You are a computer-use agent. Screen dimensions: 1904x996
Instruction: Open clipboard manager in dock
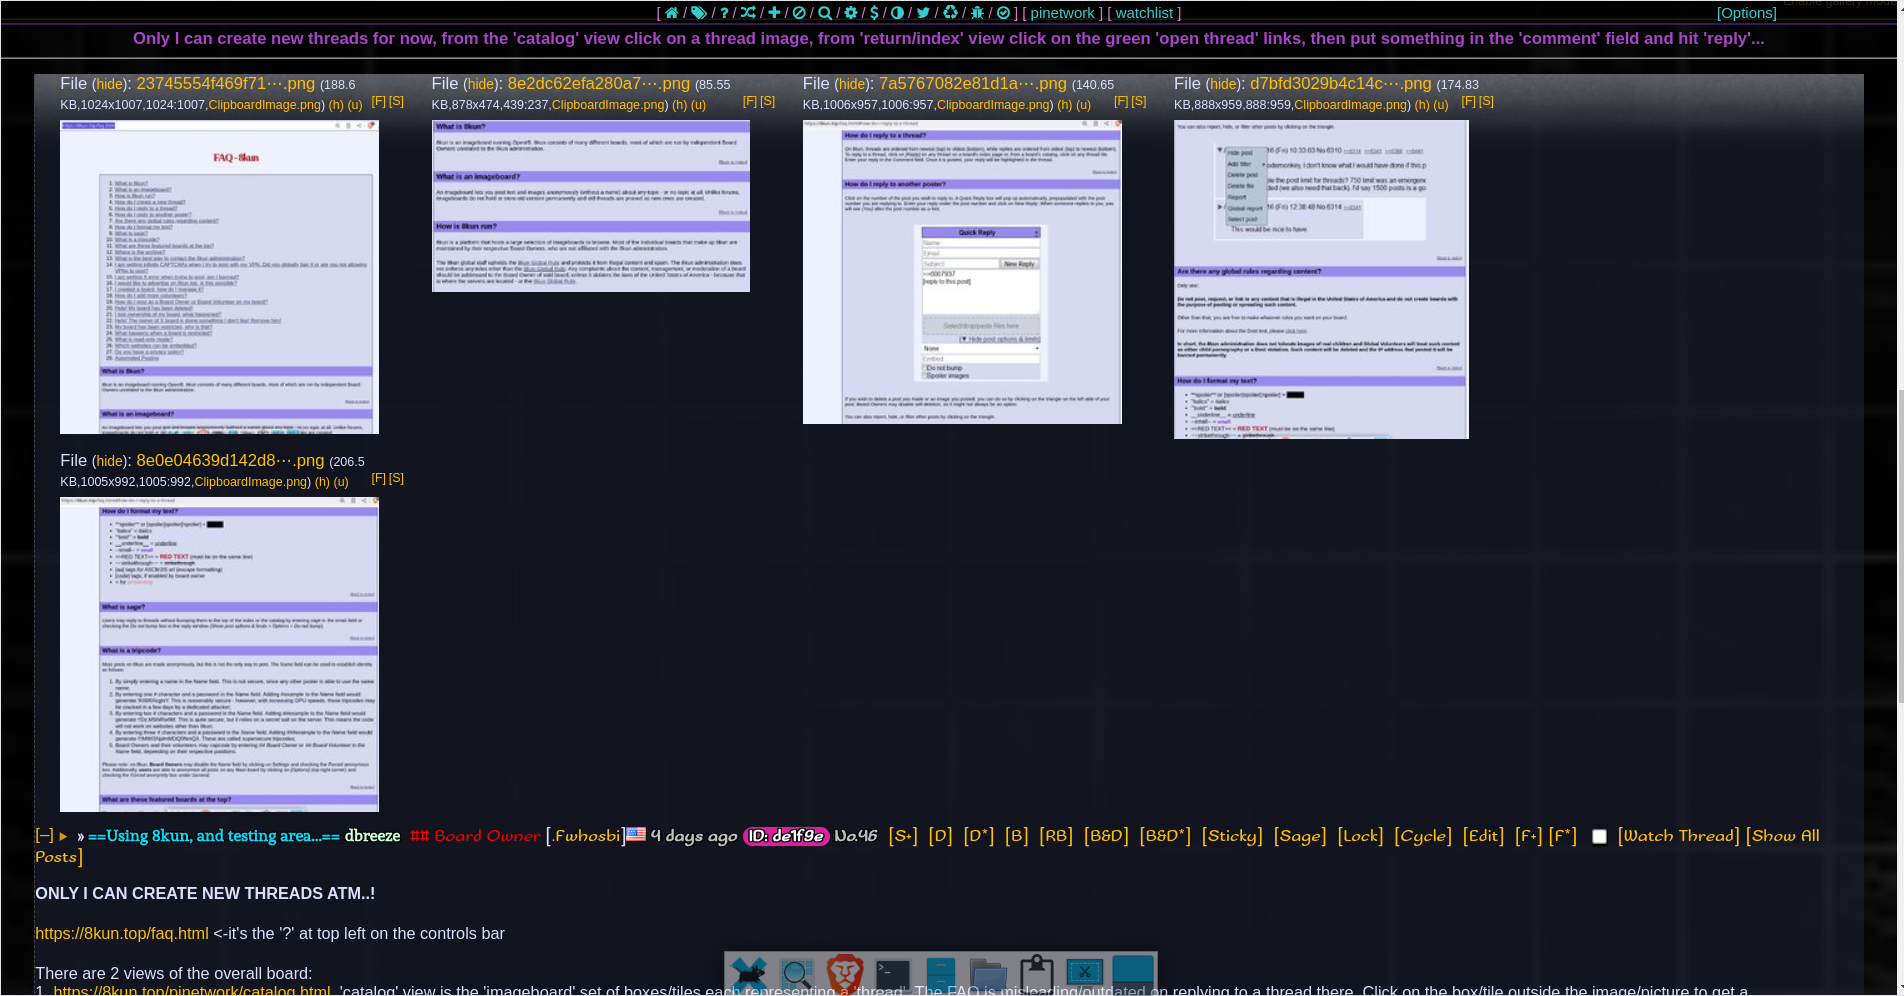(x=1037, y=974)
